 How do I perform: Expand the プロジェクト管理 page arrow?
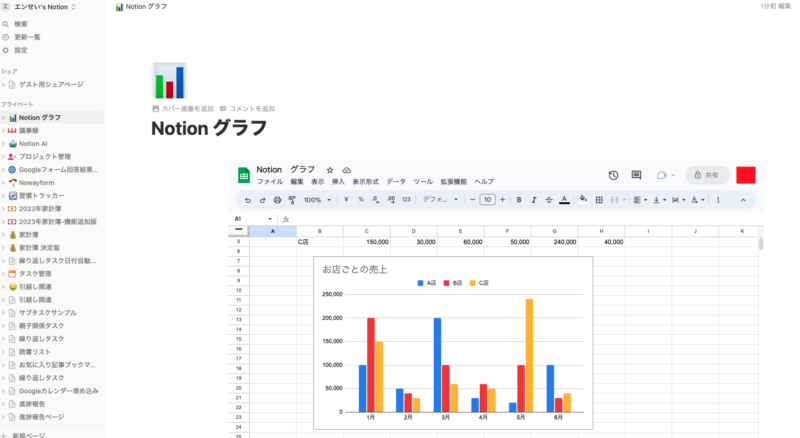tap(3, 157)
